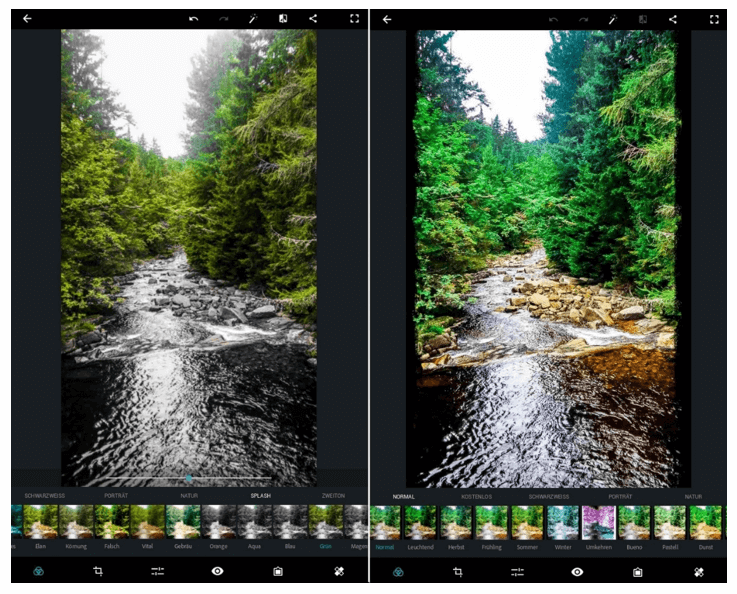Viewport: 737px width, 594px height.
Task: Undo the last edit in the left screen
Action: (x=194, y=19)
